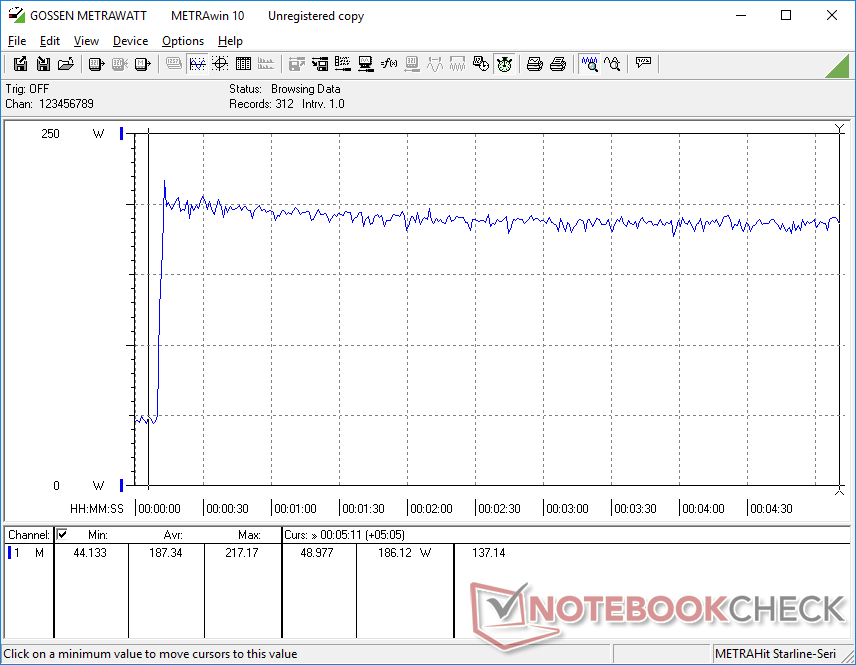Image resolution: width=856 pixels, height=665 pixels.
Task: Click the 00:02:30 time axis label
Action: 499,509
